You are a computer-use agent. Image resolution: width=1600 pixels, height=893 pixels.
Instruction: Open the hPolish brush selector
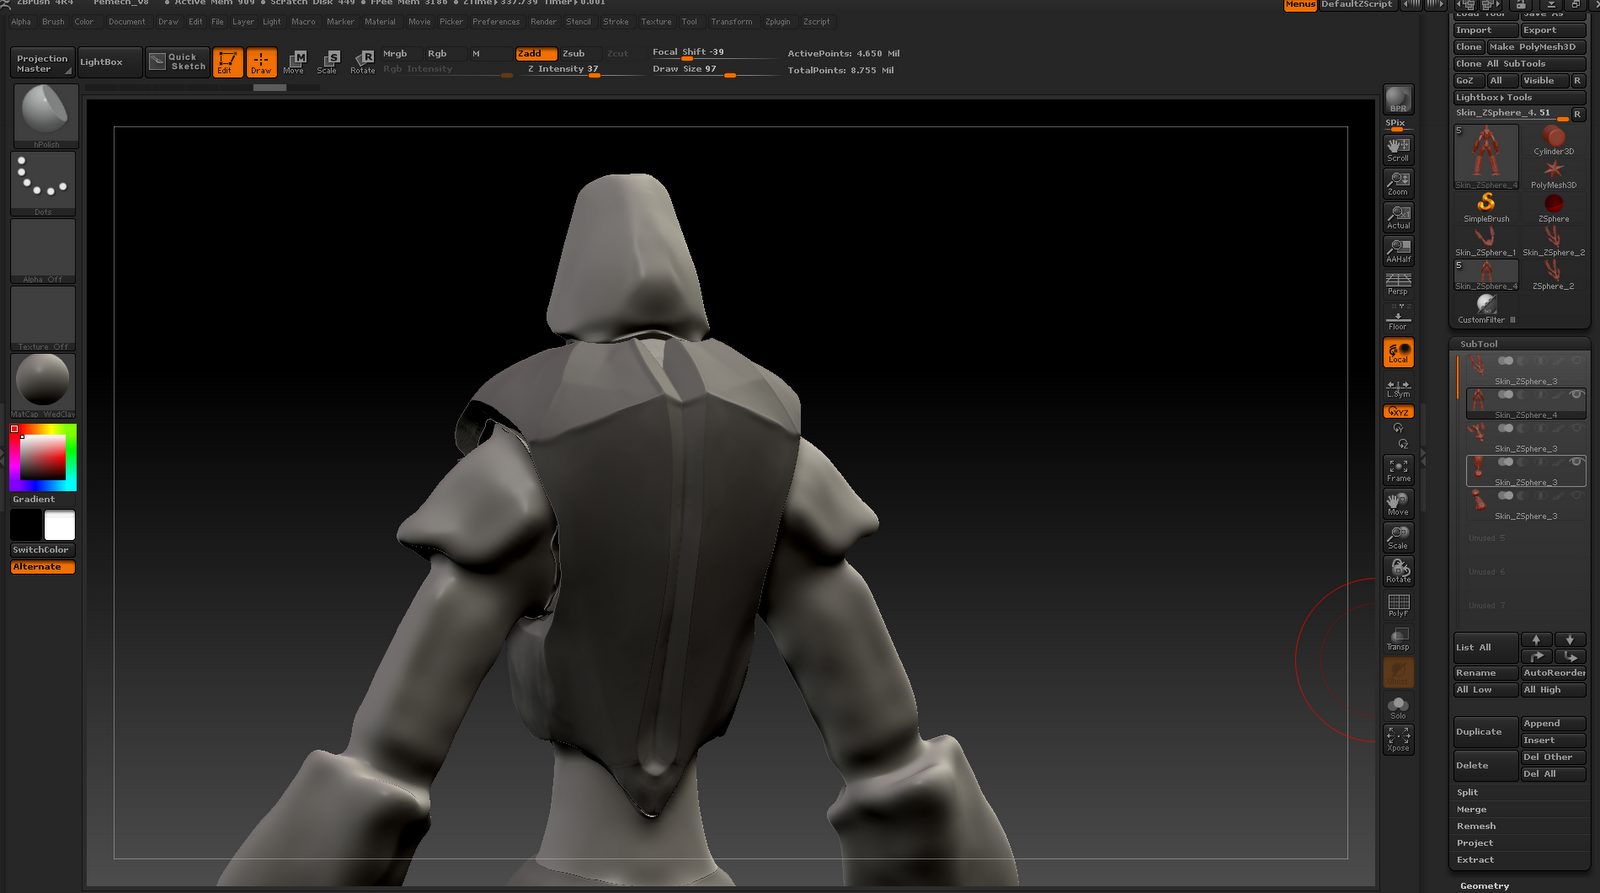pyautogui.click(x=44, y=114)
